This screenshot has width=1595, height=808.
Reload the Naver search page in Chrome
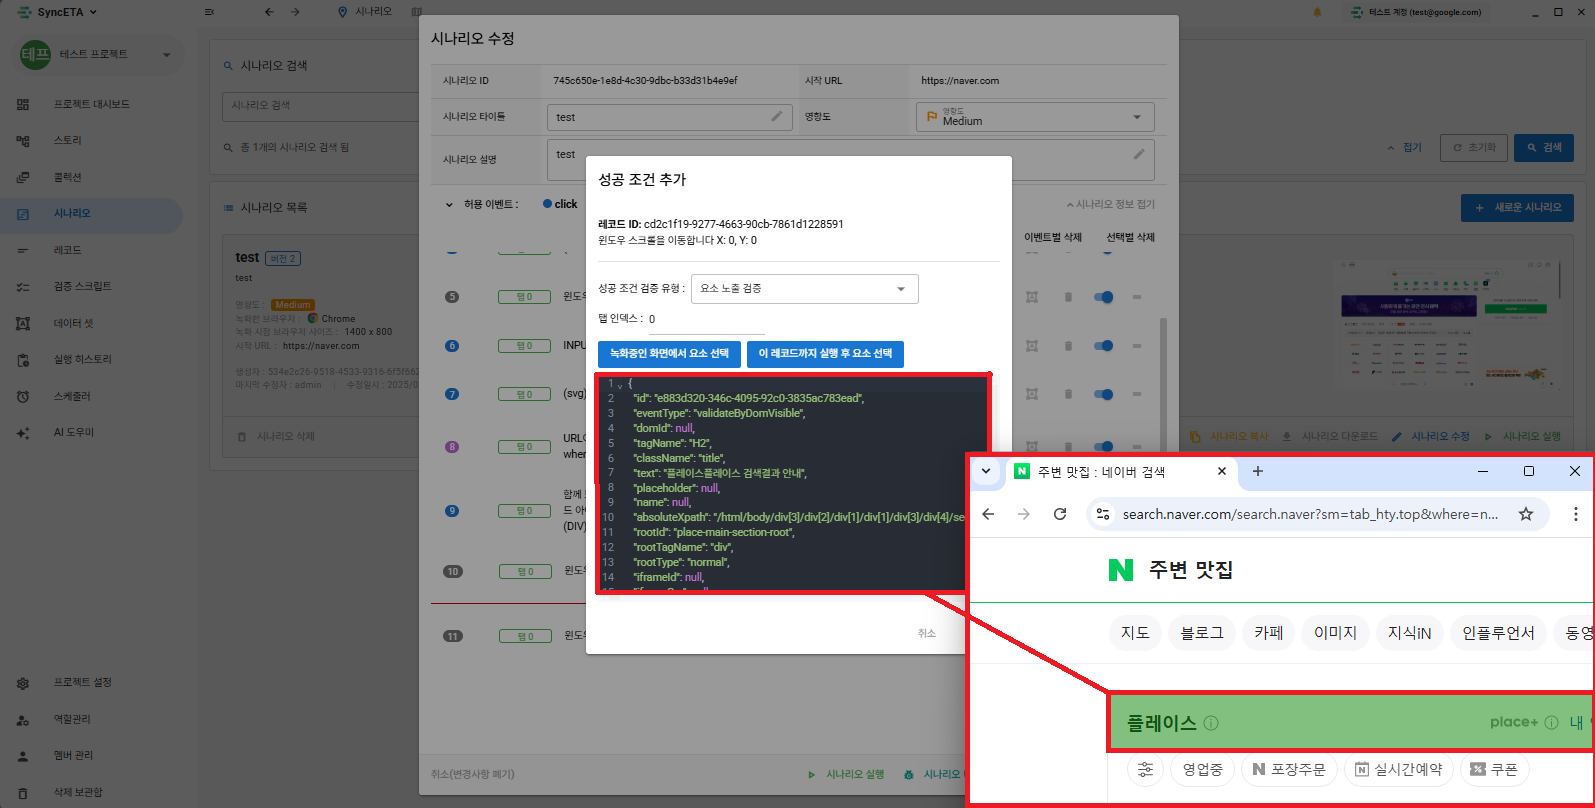[x=1060, y=514]
